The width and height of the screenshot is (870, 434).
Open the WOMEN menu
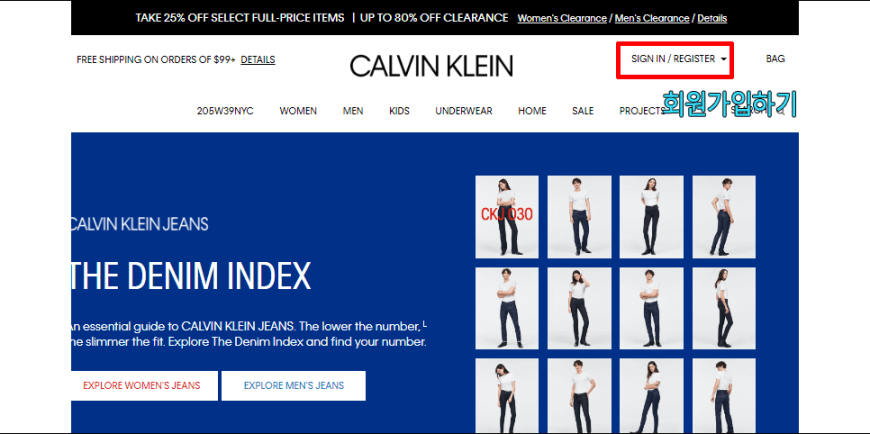click(298, 111)
